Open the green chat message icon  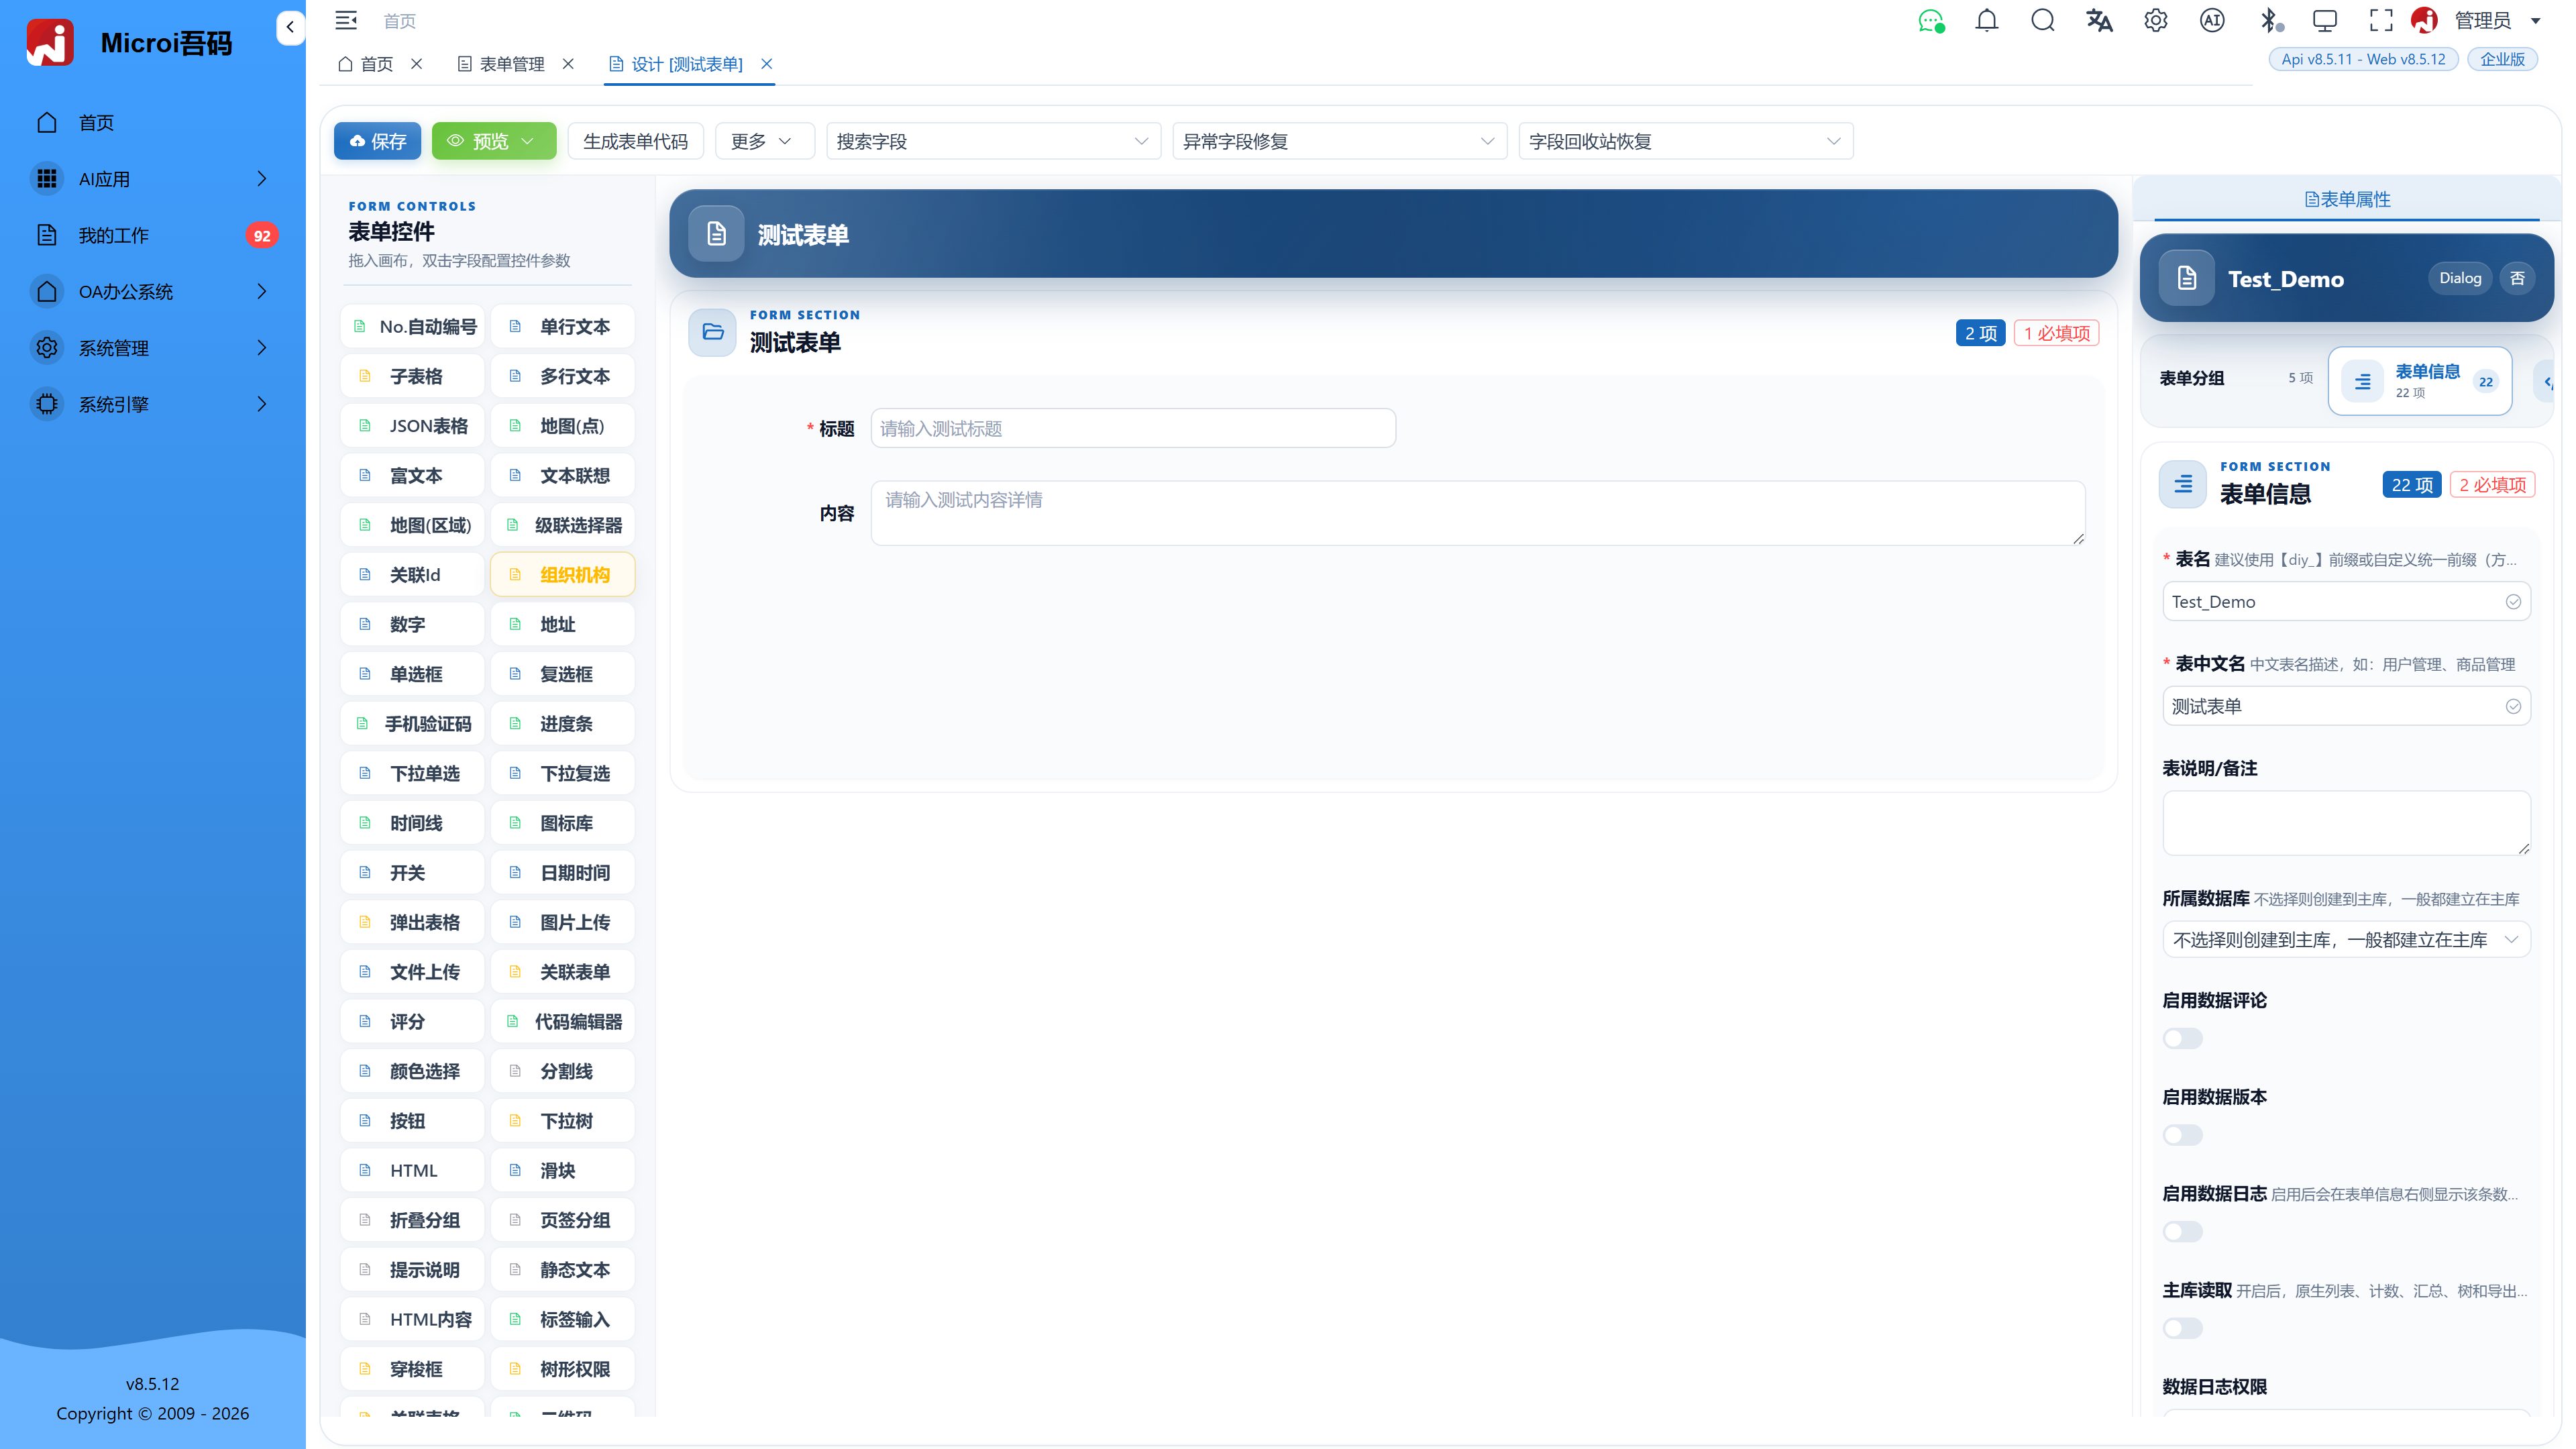(1931, 21)
